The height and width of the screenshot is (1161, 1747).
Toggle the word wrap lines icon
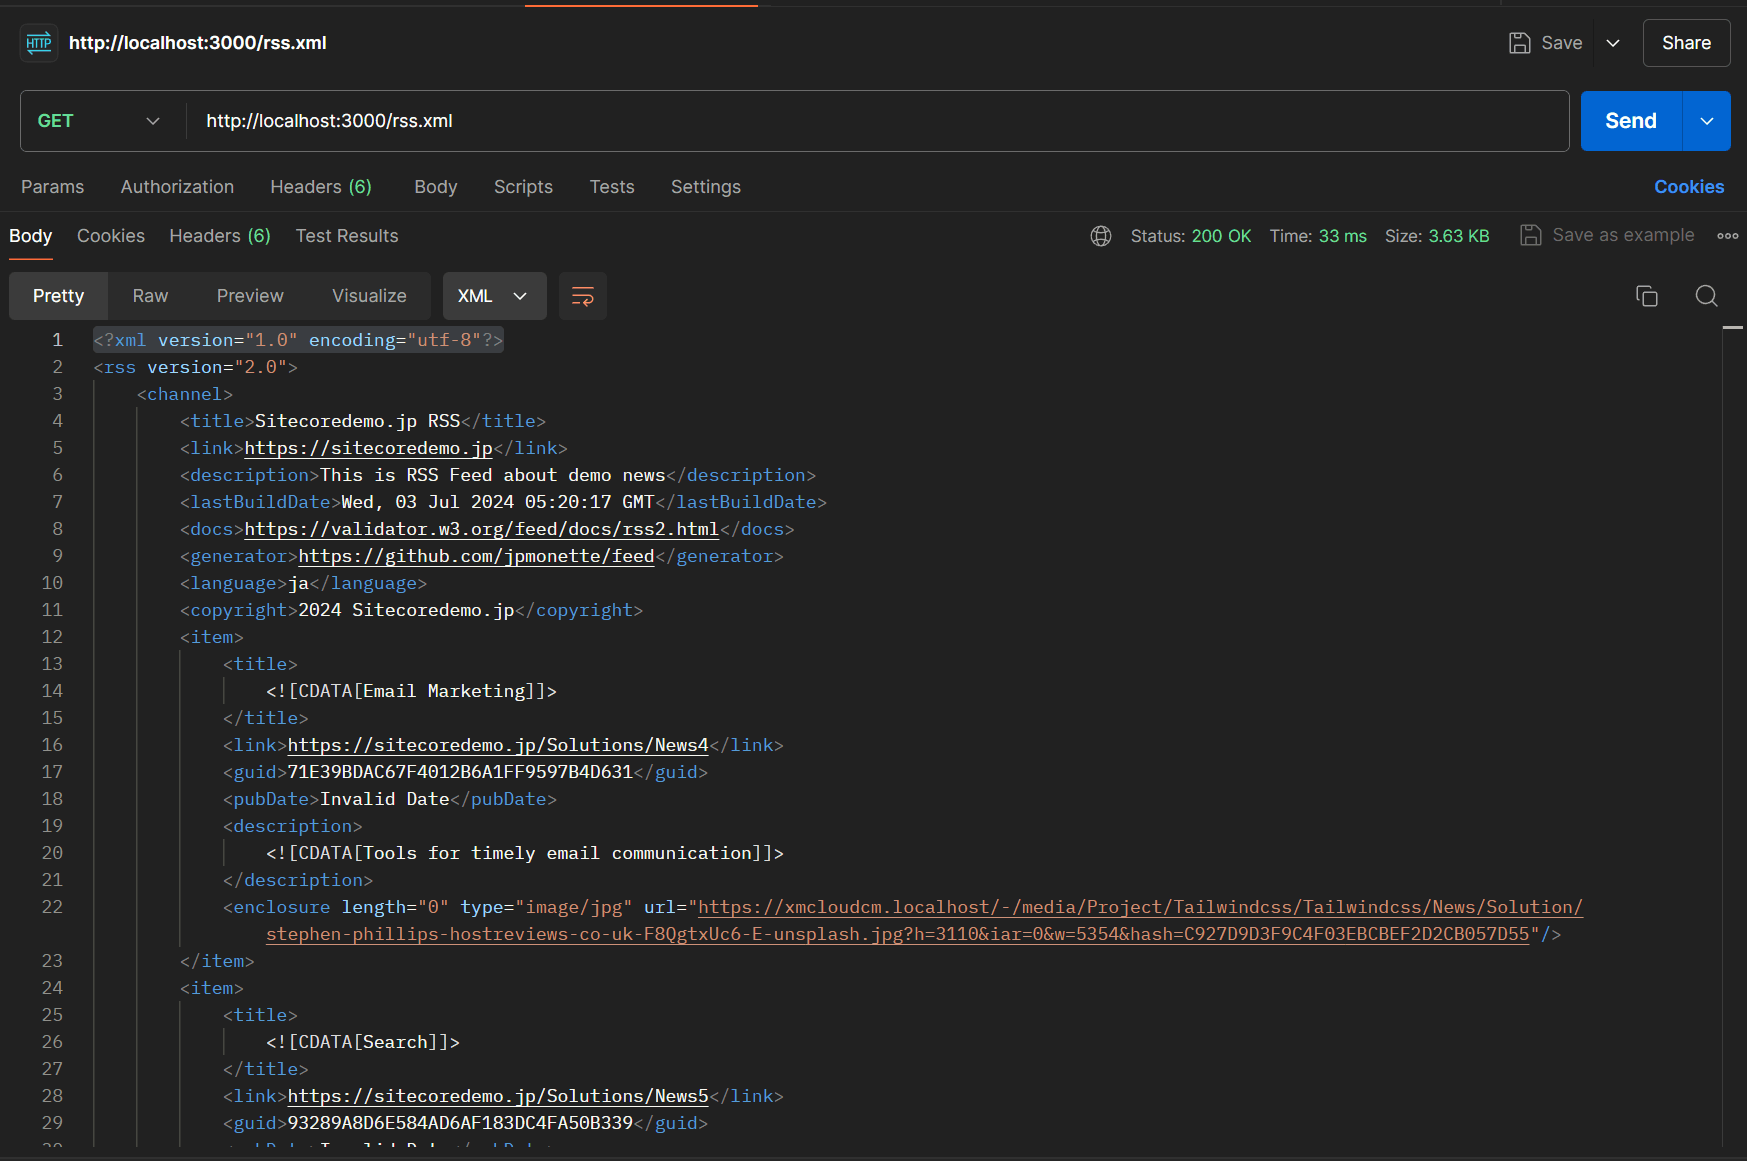(582, 296)
